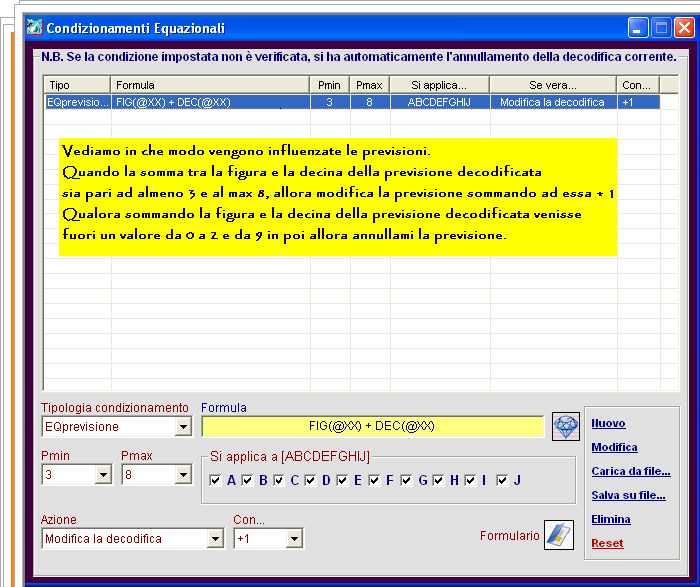Image resolution: width=700 pixels, height=587 pixels.
Task: Sort by the Formula column header
Action: [210, 85]
